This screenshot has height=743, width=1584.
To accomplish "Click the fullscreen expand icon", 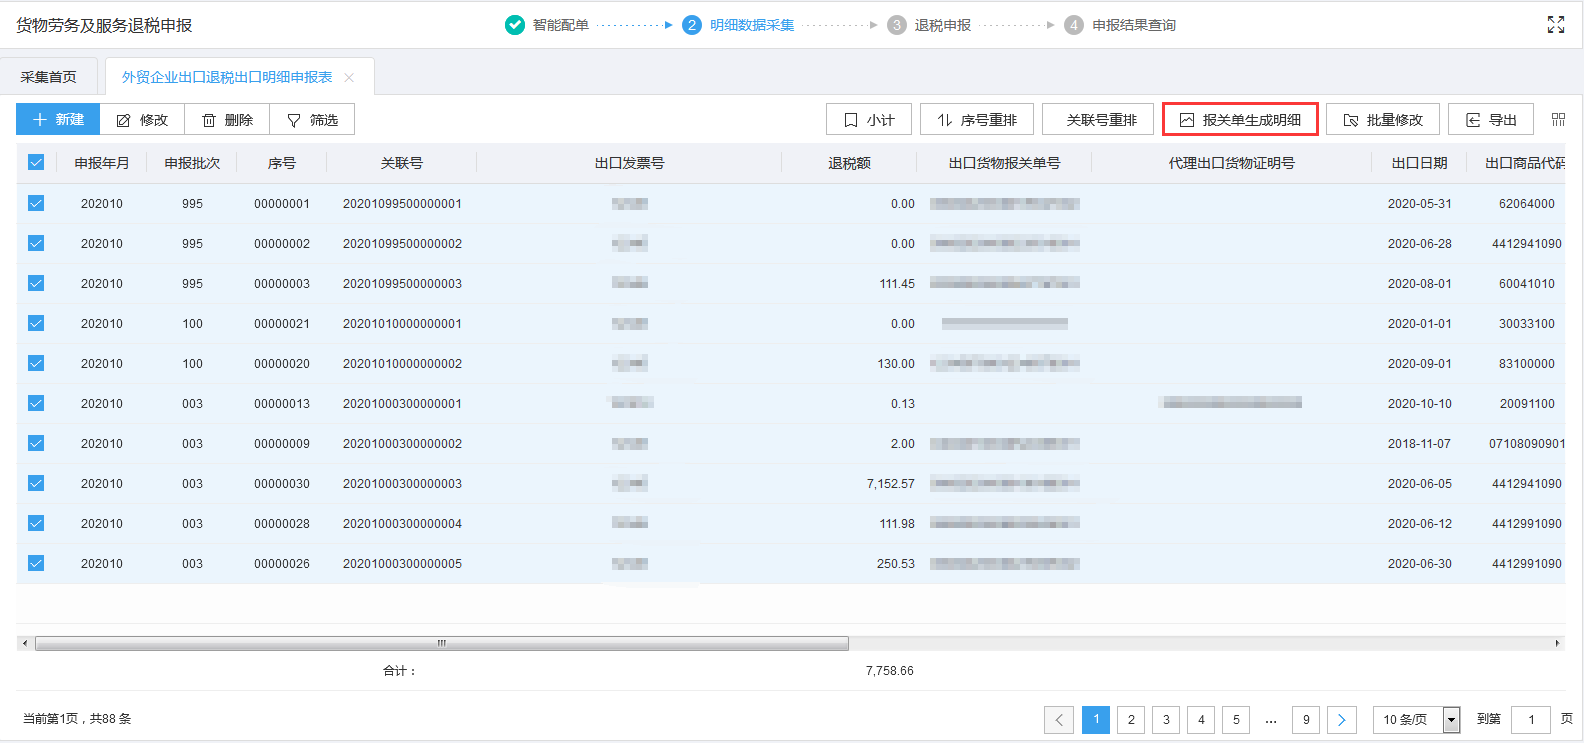I will click(x=1555, y=25).
